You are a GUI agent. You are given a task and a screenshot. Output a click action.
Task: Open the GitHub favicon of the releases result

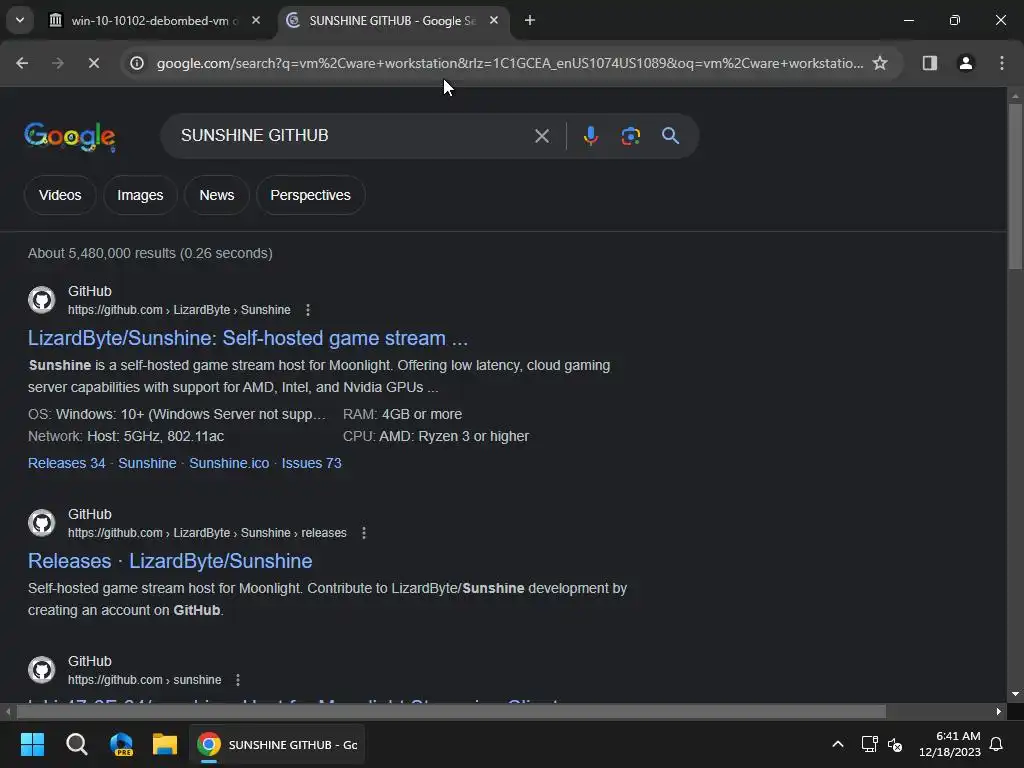42,523
